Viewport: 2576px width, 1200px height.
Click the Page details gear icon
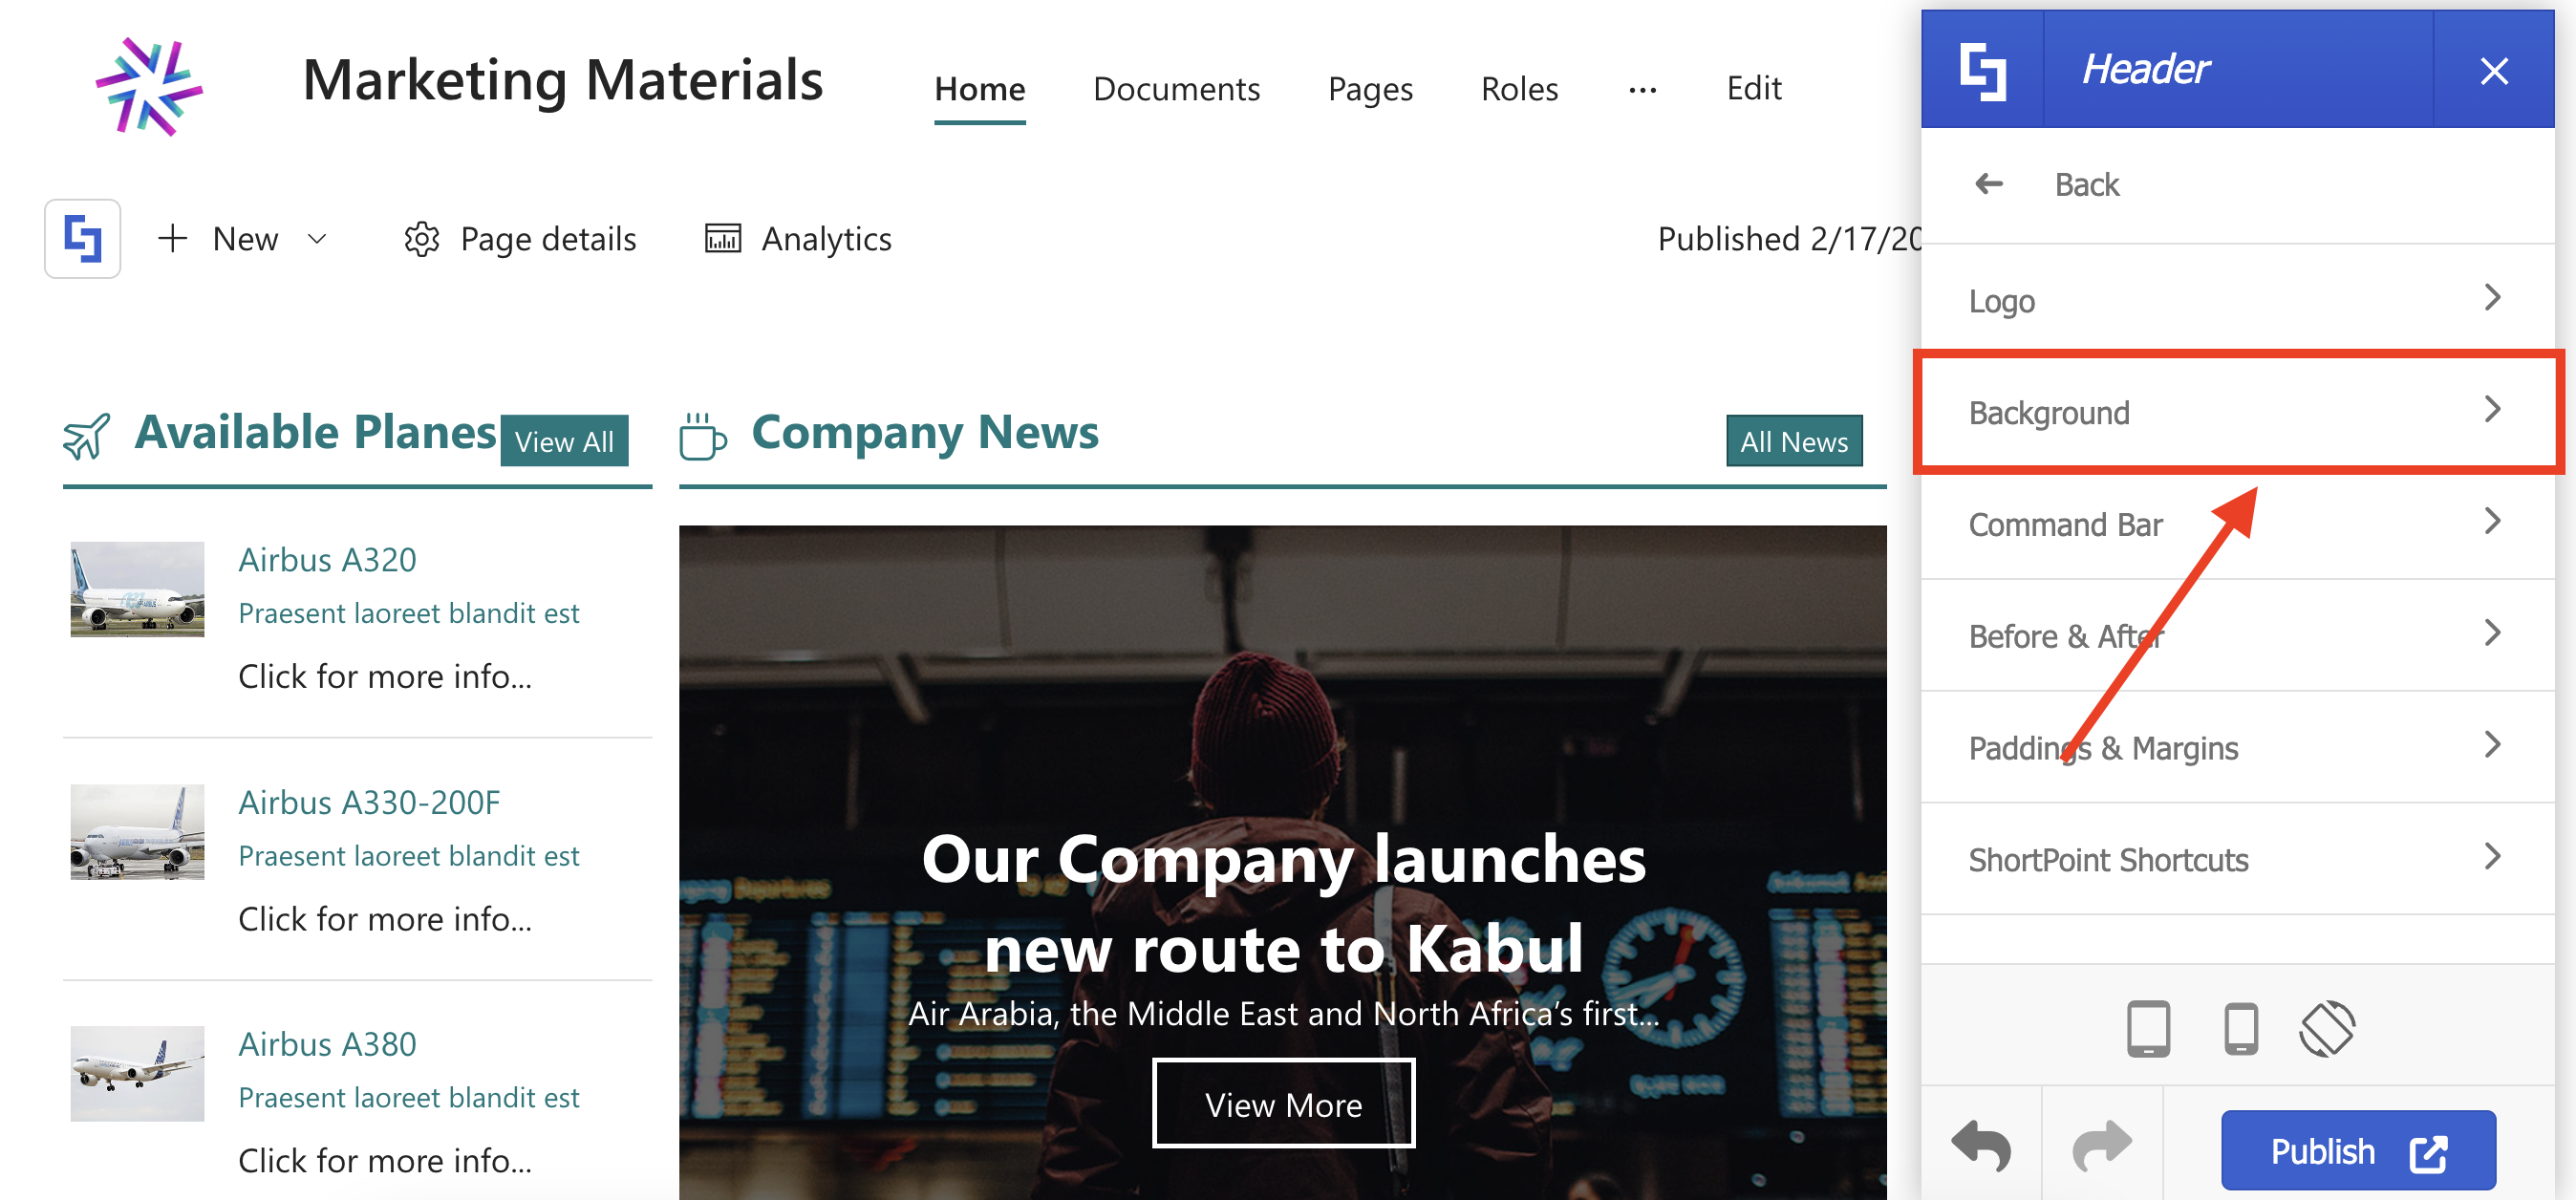[422, 239]
